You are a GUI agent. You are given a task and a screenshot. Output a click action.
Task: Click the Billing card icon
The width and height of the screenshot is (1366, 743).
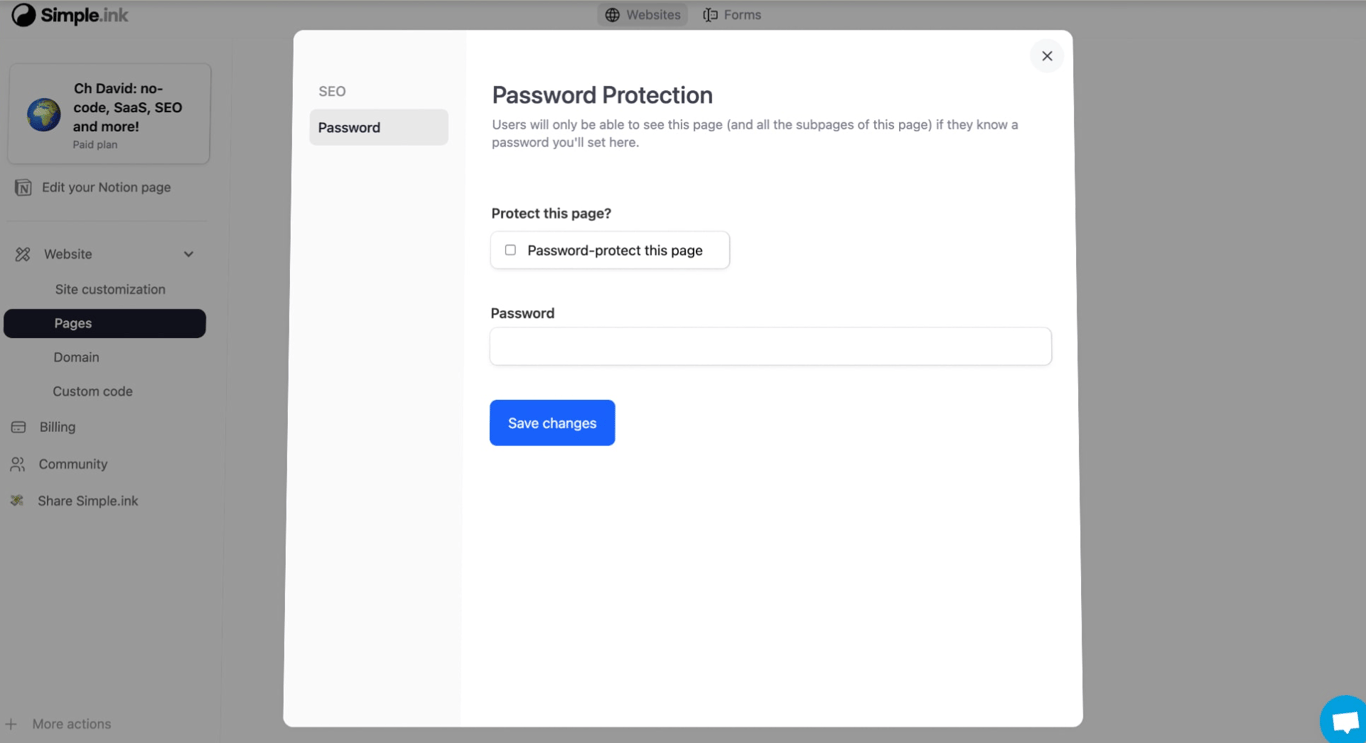[x=19, y=427]
